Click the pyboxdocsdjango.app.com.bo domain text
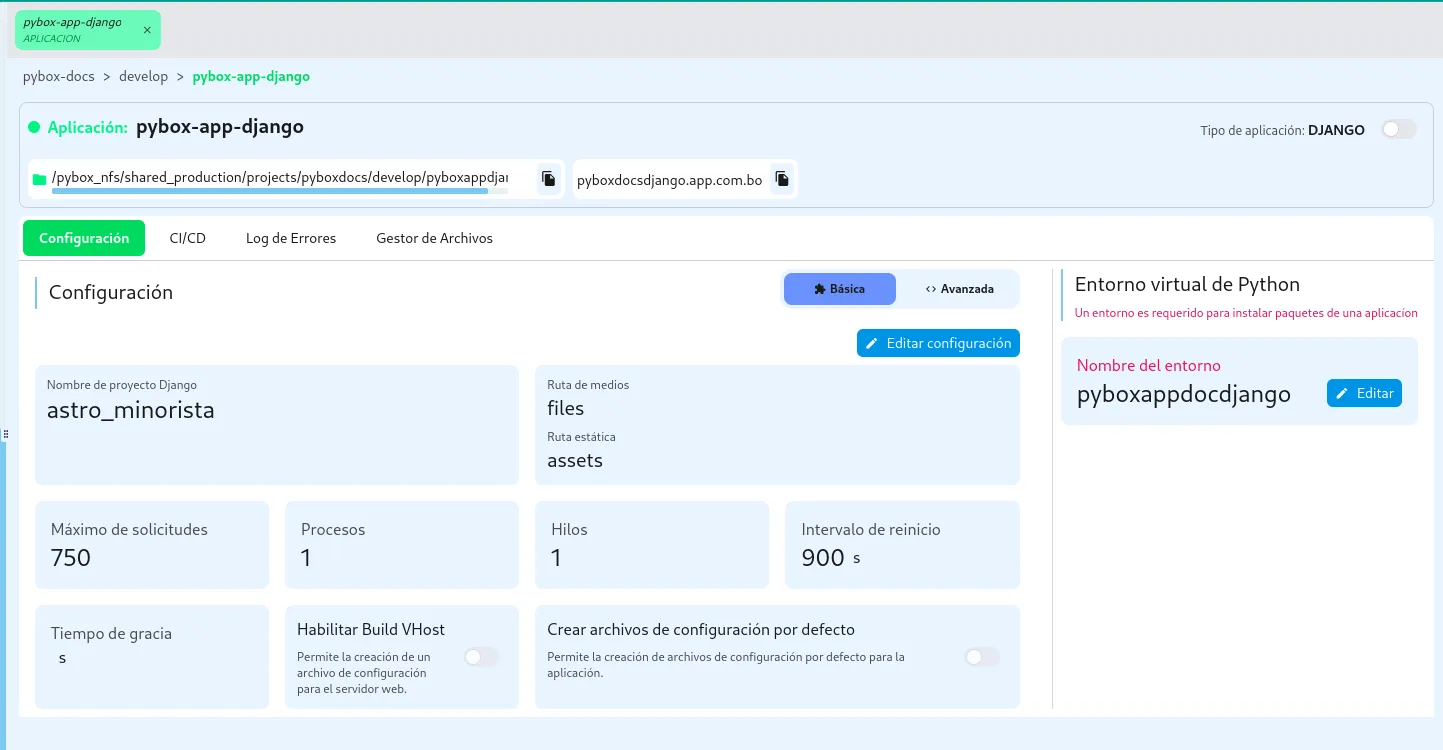This screenshot has width=1443, height=750. pyautogui.click(x=670, y=181)
